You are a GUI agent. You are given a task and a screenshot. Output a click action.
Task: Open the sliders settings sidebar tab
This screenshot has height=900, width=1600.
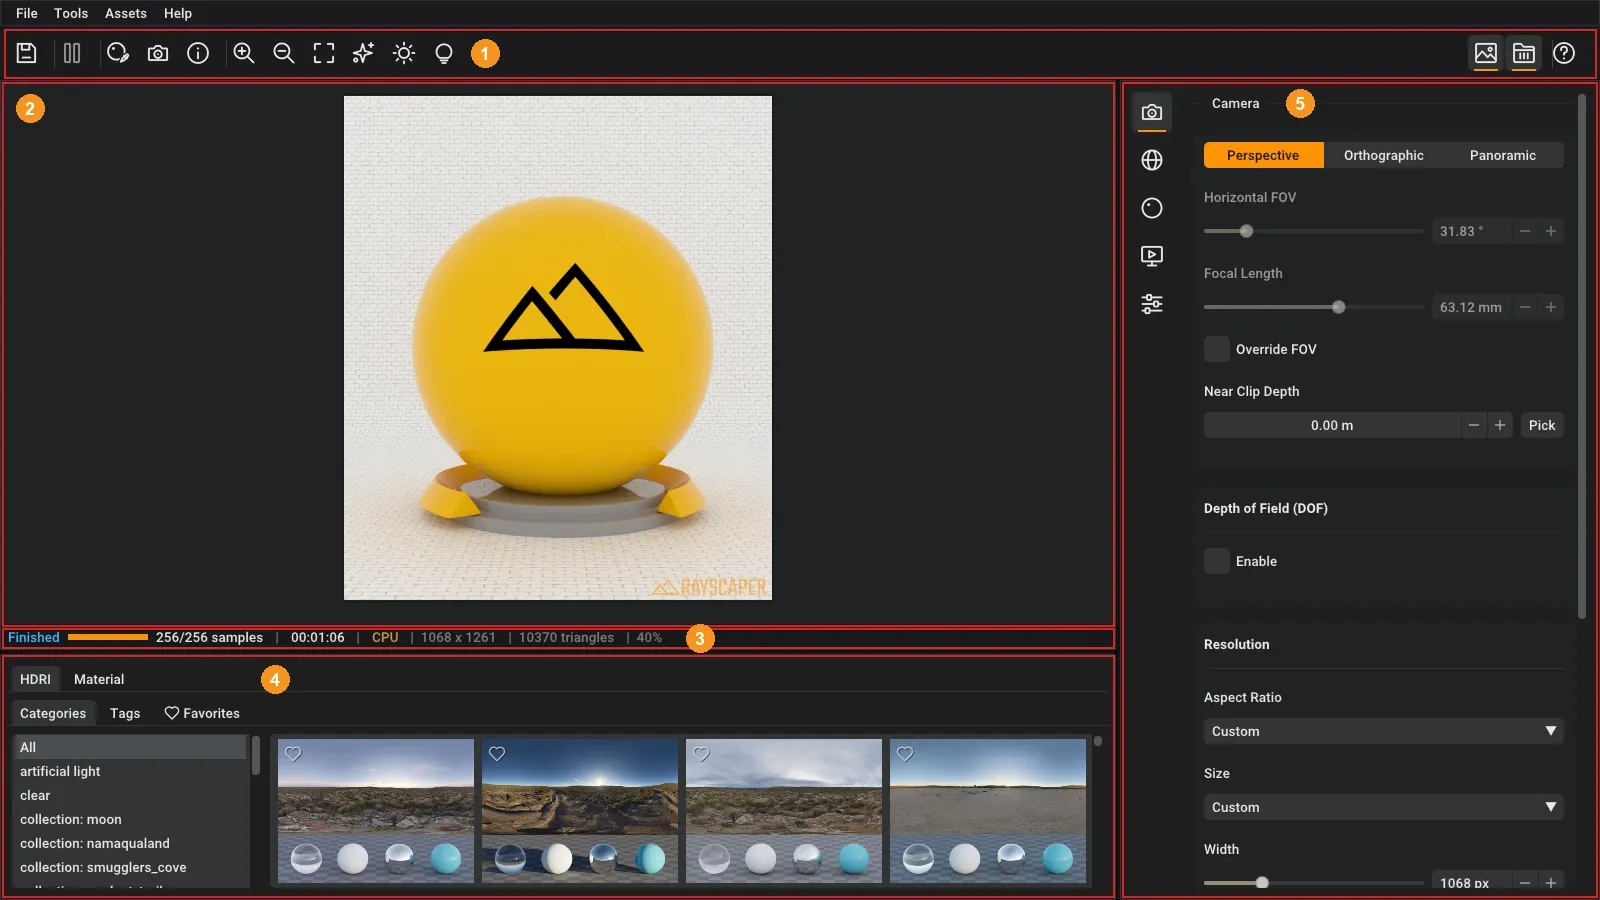(x=1152, y=304)
